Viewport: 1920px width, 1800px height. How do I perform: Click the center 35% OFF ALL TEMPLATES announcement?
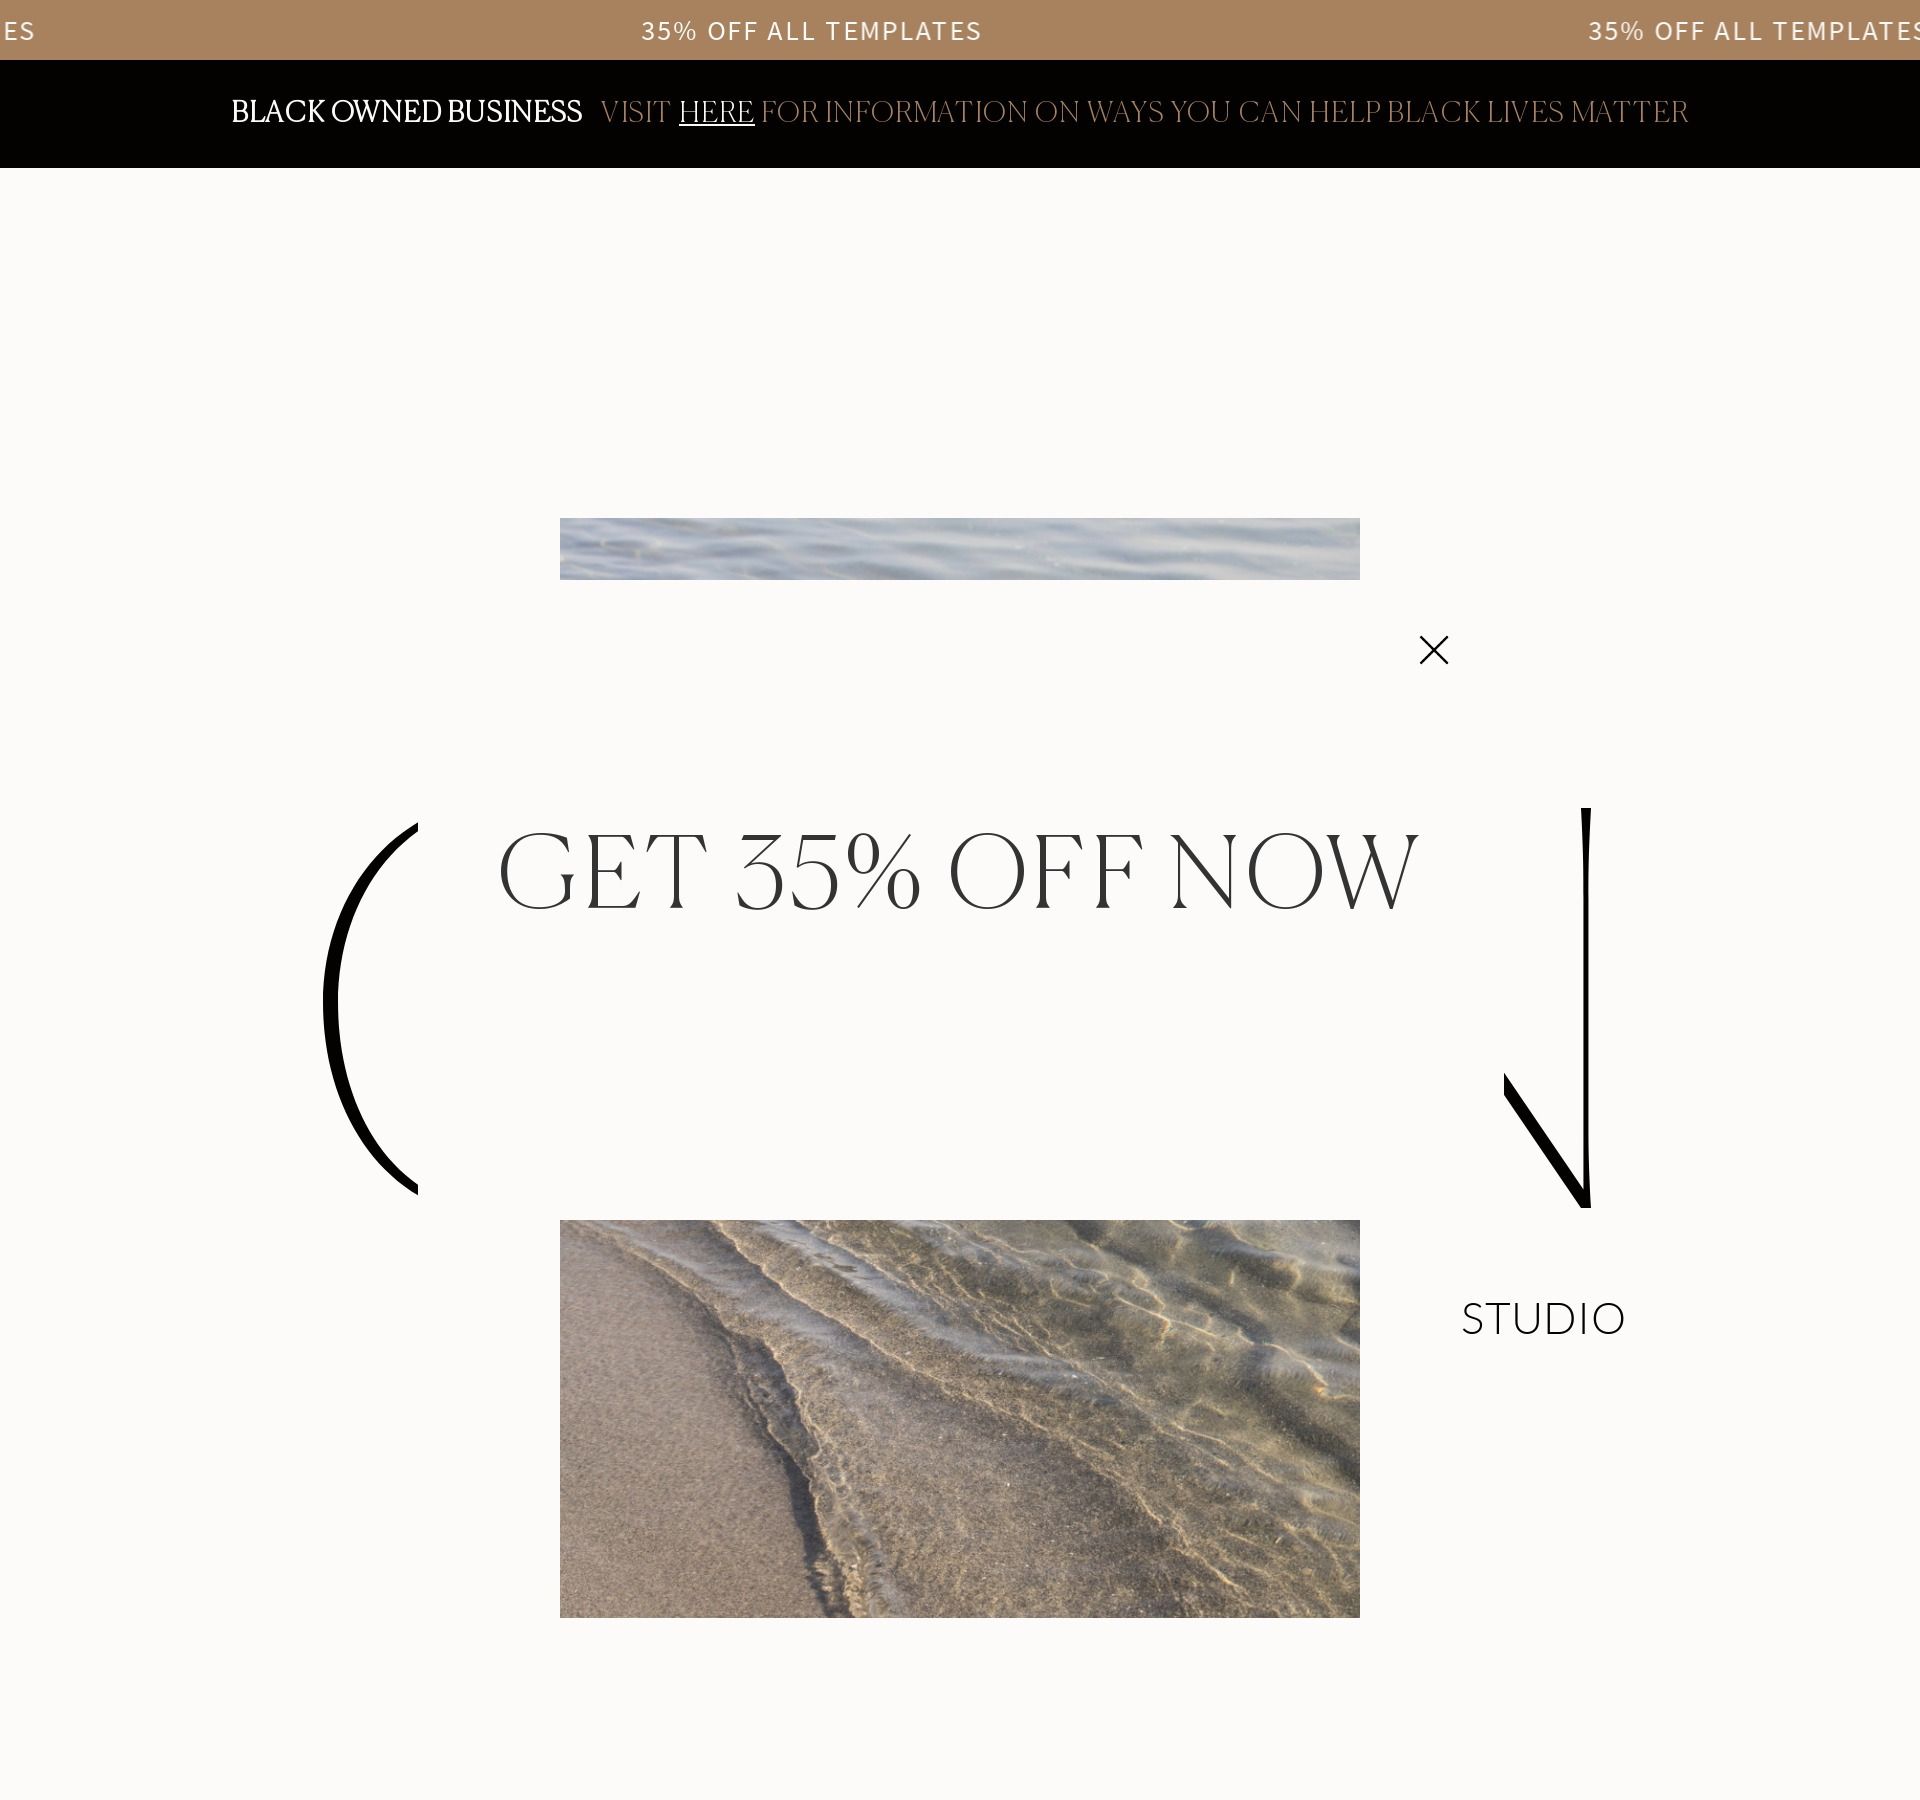tap(811, 31)
